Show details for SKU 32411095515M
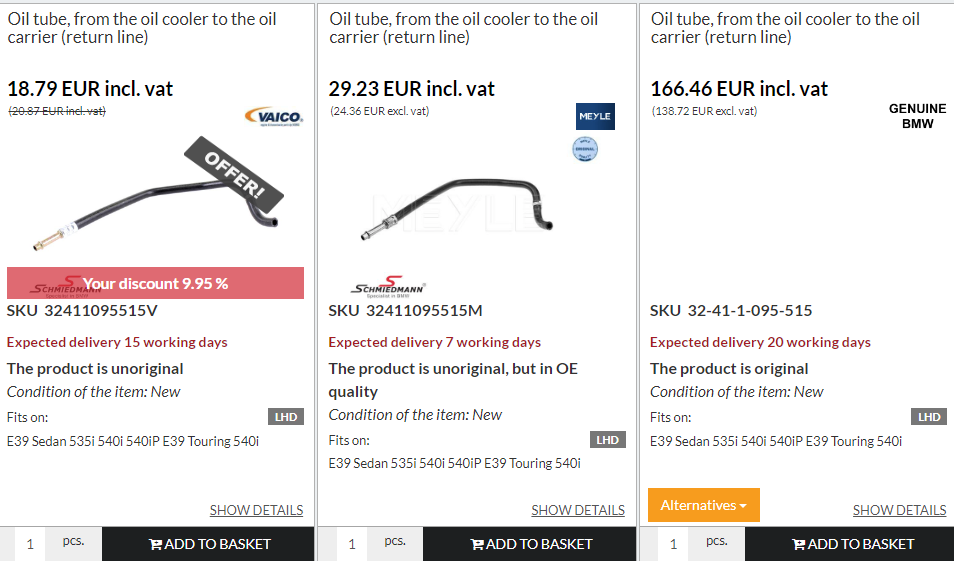The image size is (954, 561). pyautogui.click(x=578, y=510)
